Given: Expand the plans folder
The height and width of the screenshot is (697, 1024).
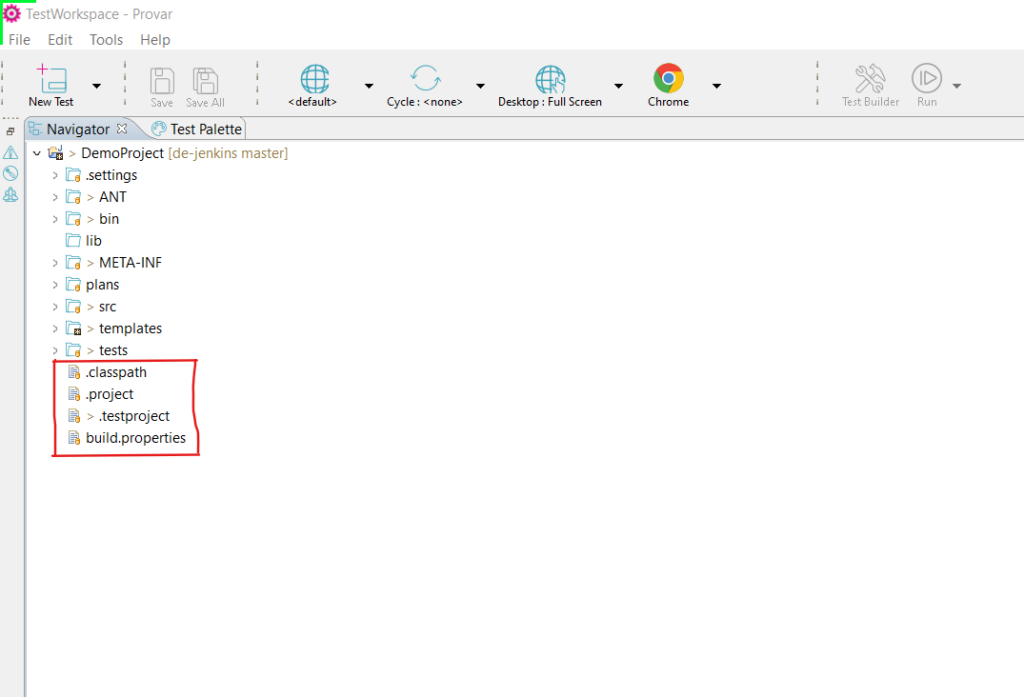Looking at the screenshot, I should coord(55,285).
